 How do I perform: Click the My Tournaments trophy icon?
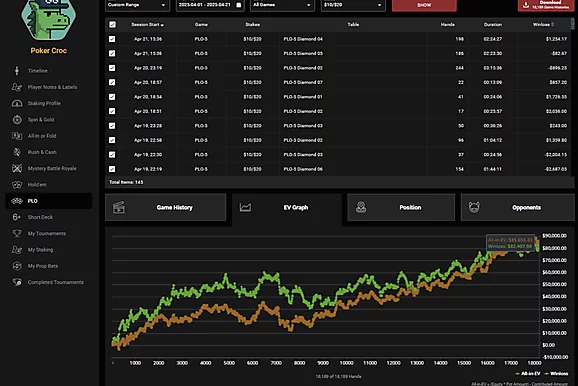17,233
